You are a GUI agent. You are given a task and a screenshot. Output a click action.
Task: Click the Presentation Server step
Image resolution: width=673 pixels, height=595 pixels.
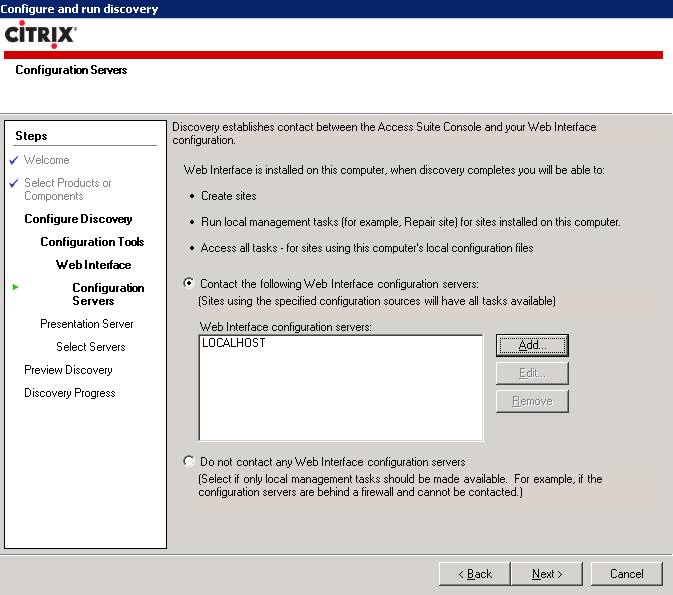(x=86, y=324)
